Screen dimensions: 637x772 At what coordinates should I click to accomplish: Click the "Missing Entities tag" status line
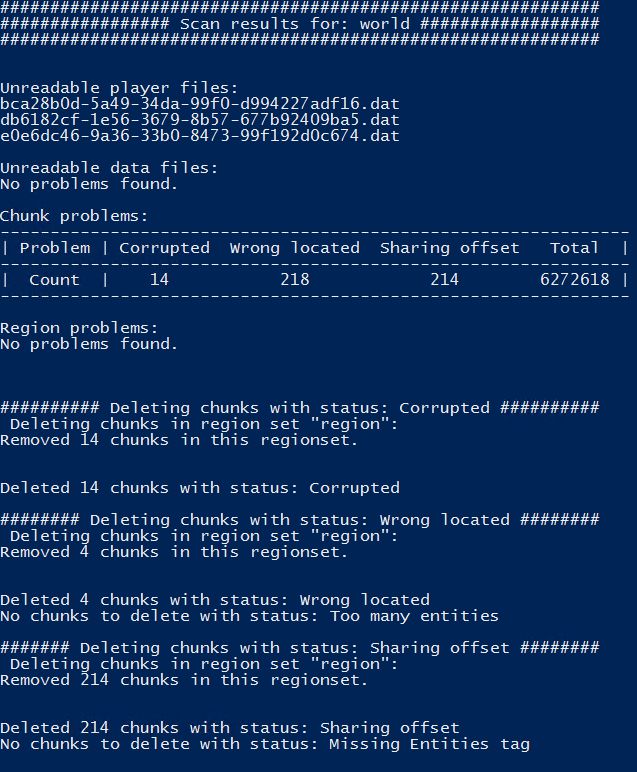tap(264, 744)
